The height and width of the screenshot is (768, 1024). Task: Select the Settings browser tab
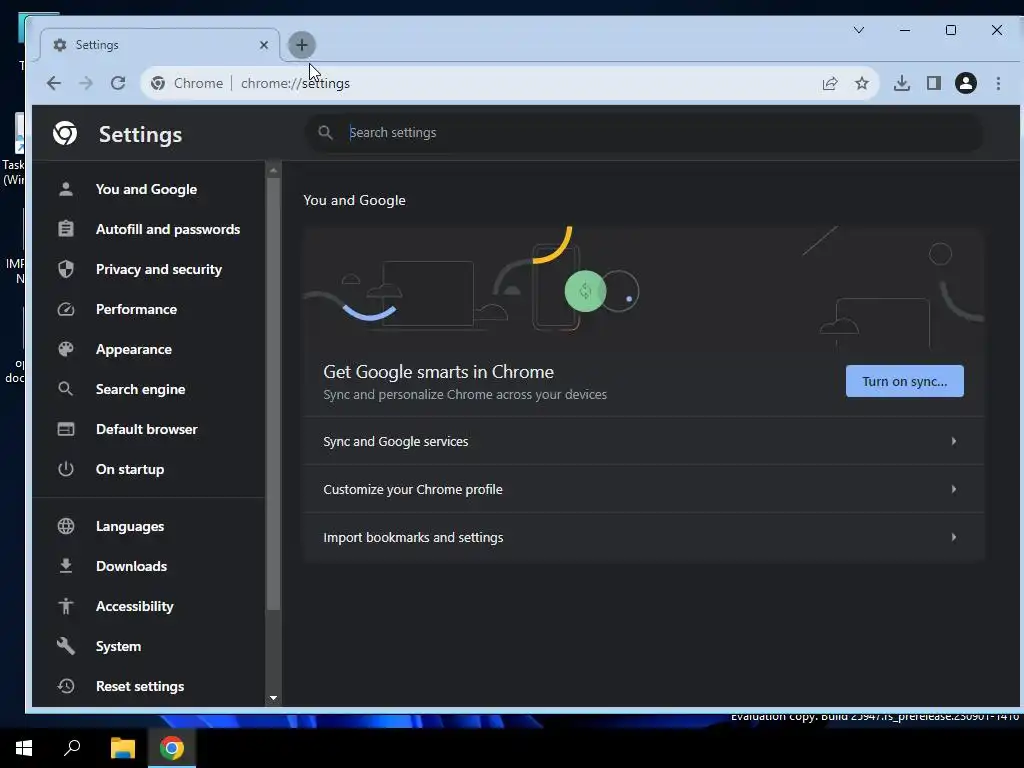(x=160, y=45)
